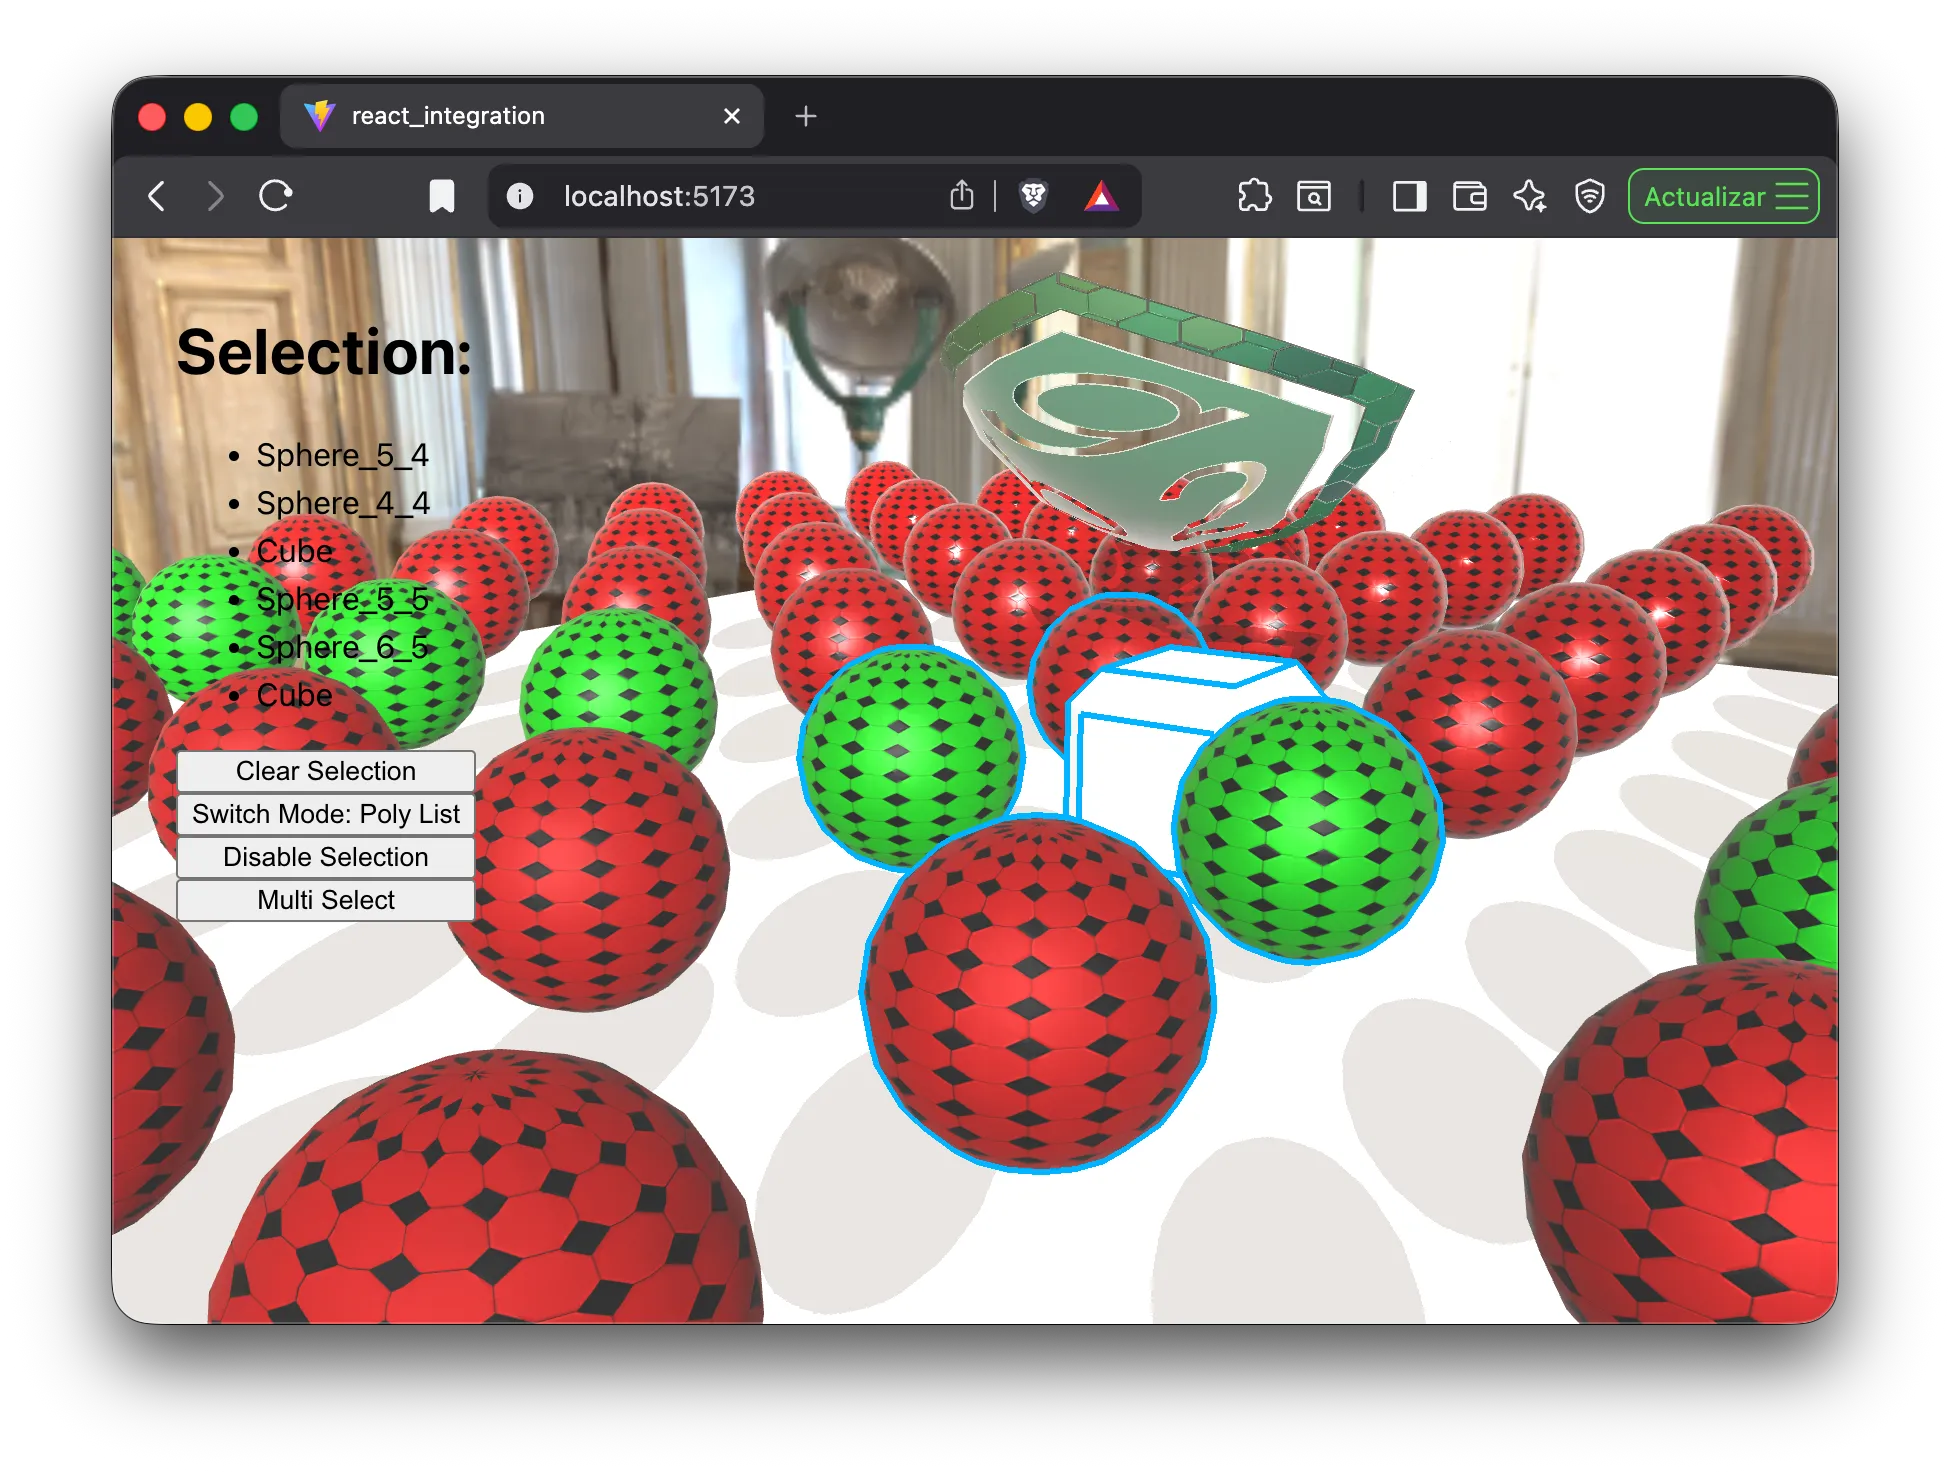Open the Brave Wallet icon
This screenshot has width=1950, height=1472.
click(1469, 196)
